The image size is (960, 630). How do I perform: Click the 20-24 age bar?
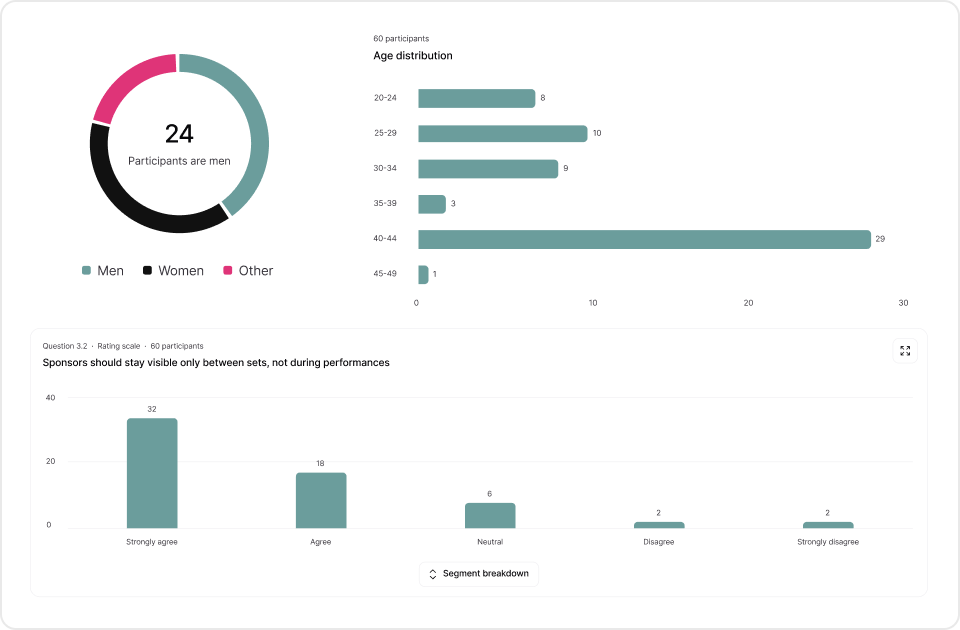[477, 98]
